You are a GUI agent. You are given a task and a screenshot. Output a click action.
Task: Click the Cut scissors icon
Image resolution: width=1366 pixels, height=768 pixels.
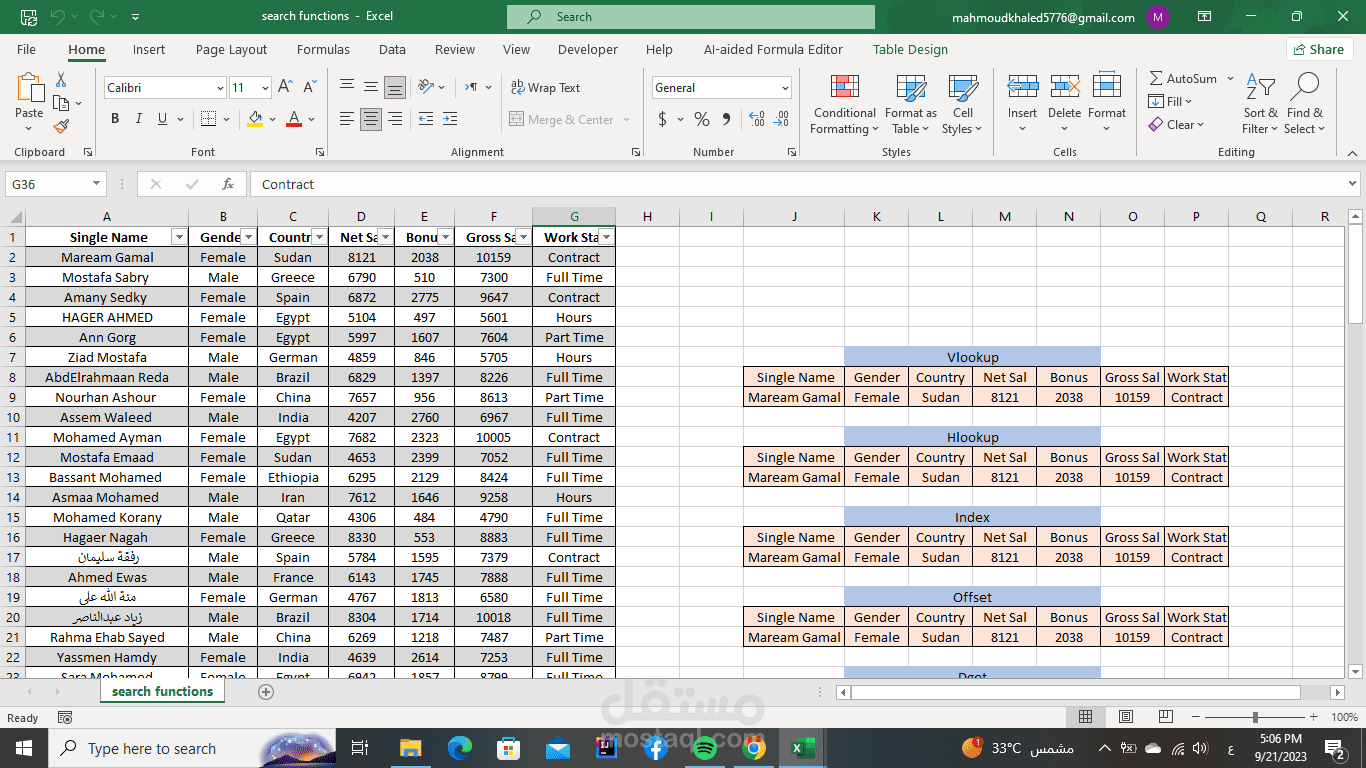pos(61,80)
